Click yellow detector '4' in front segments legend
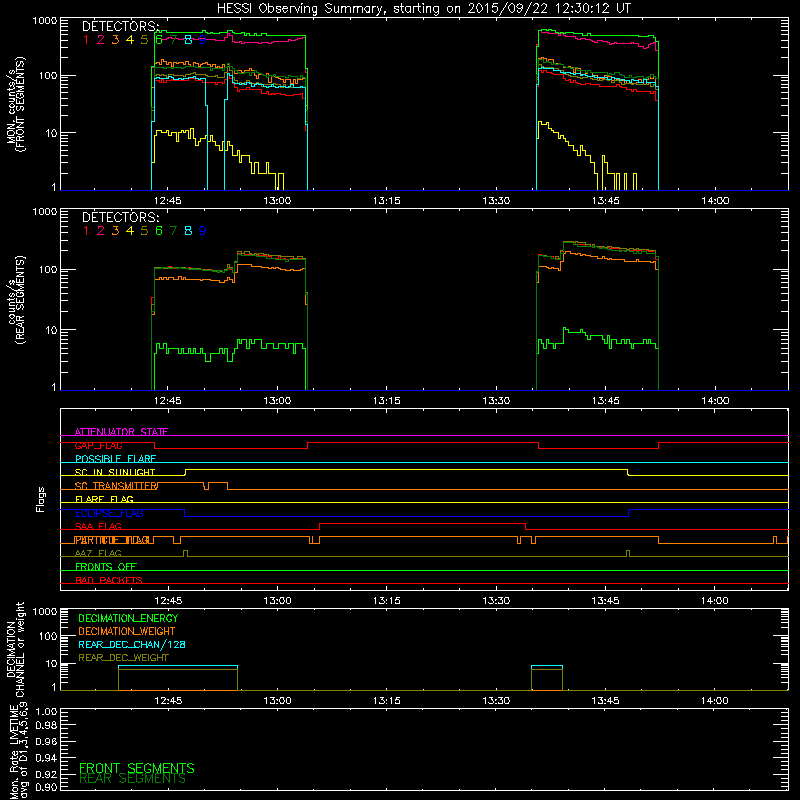Screen dimensions: 800x800 coord(130,40)
